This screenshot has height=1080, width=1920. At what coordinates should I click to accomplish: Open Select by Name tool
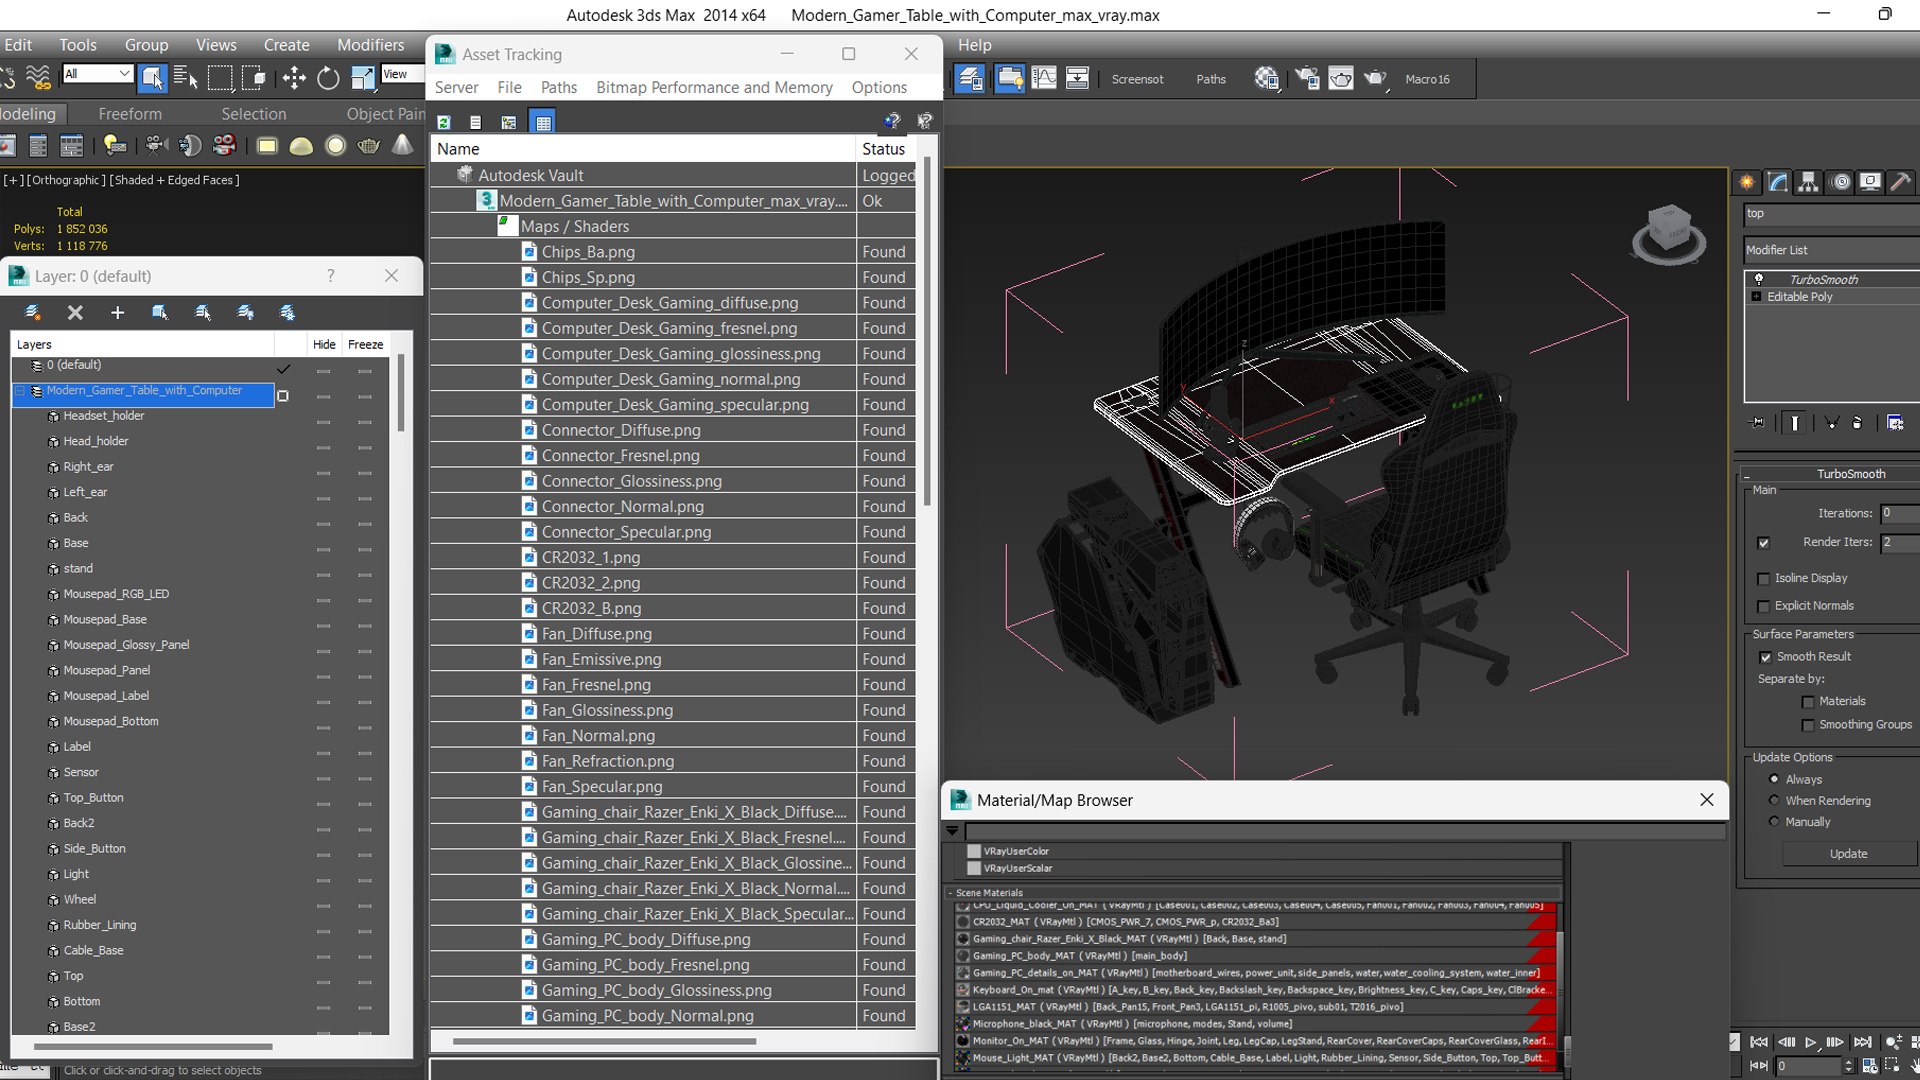[x=185, y=77]
